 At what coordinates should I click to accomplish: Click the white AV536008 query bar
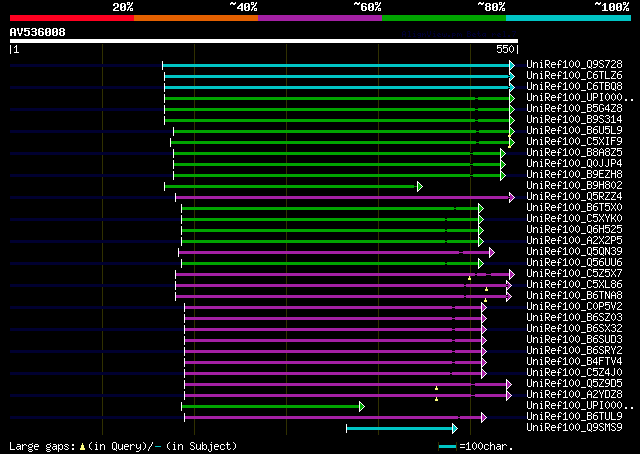[x=264, y=41]
